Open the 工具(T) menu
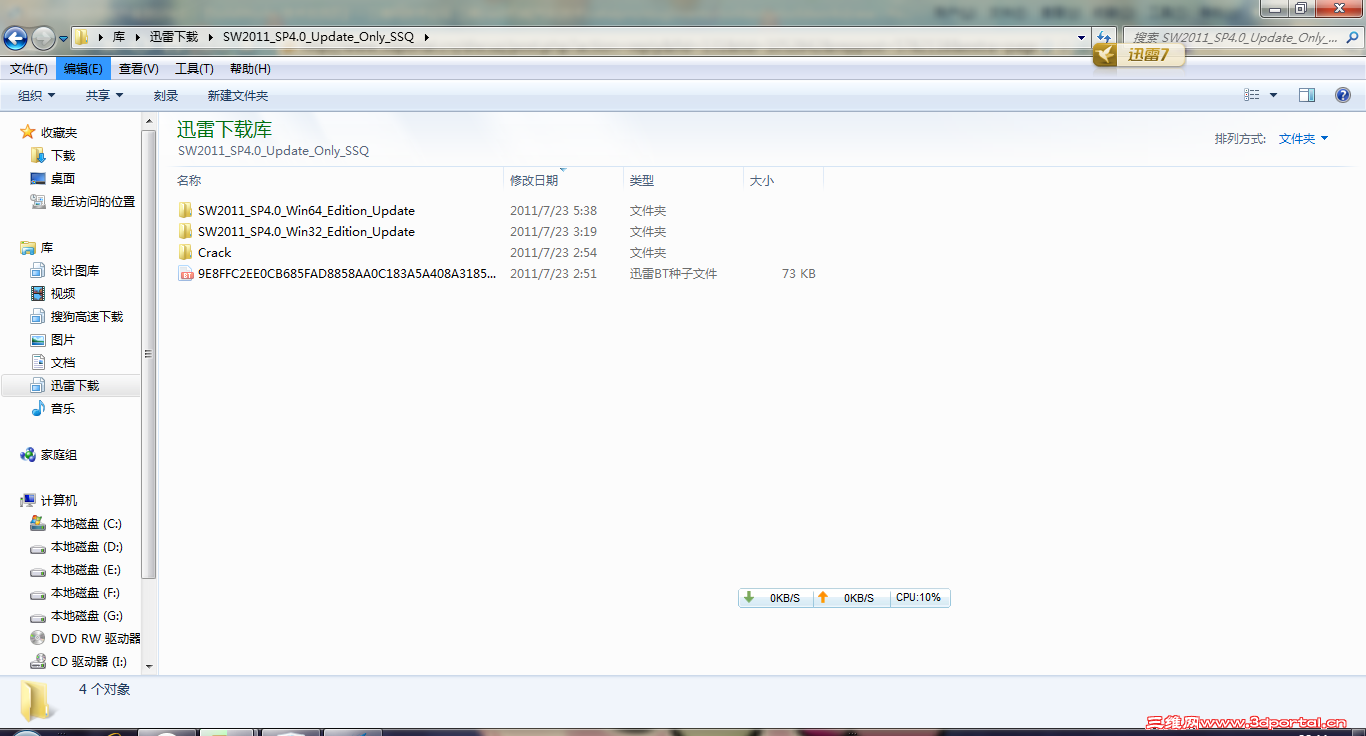 click(194, 69)
